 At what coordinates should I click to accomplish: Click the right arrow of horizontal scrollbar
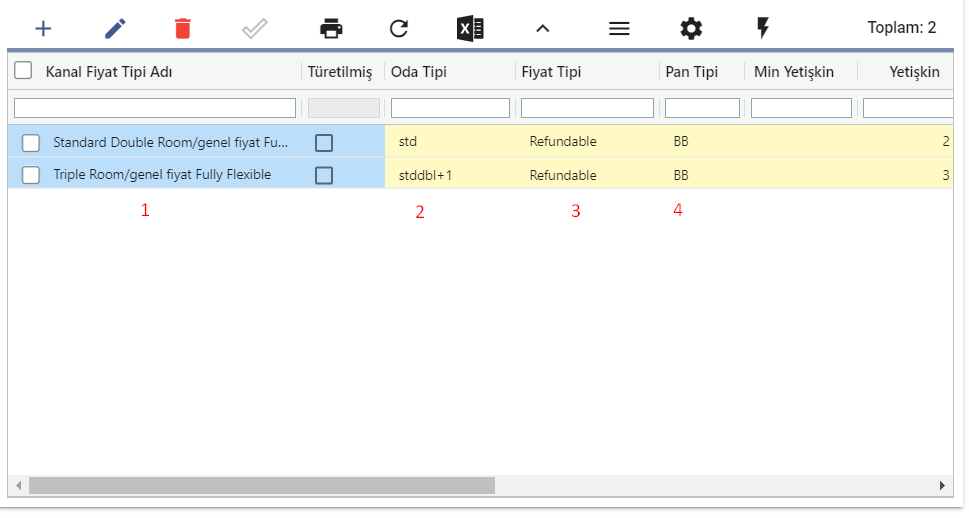click(942, 485)
